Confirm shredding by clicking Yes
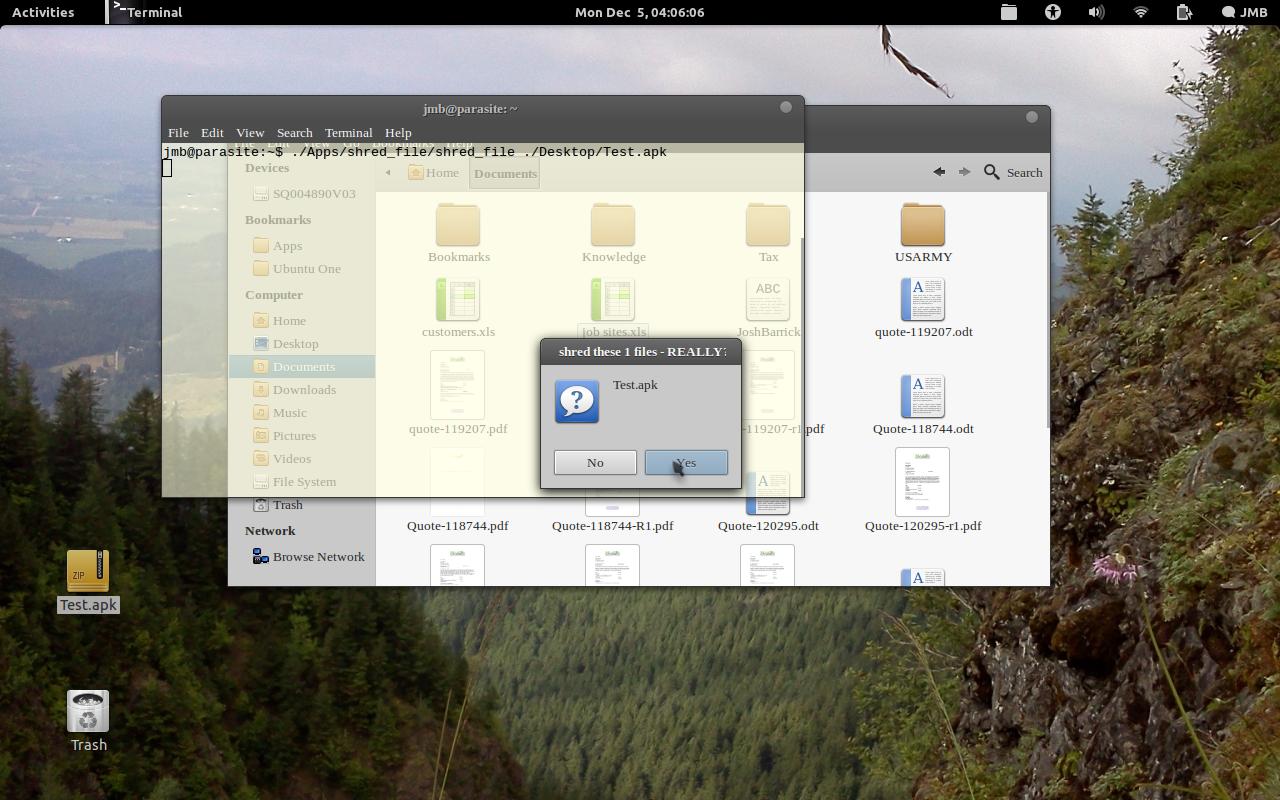The width and height of the screenshot is (1280, 800). 686,462
